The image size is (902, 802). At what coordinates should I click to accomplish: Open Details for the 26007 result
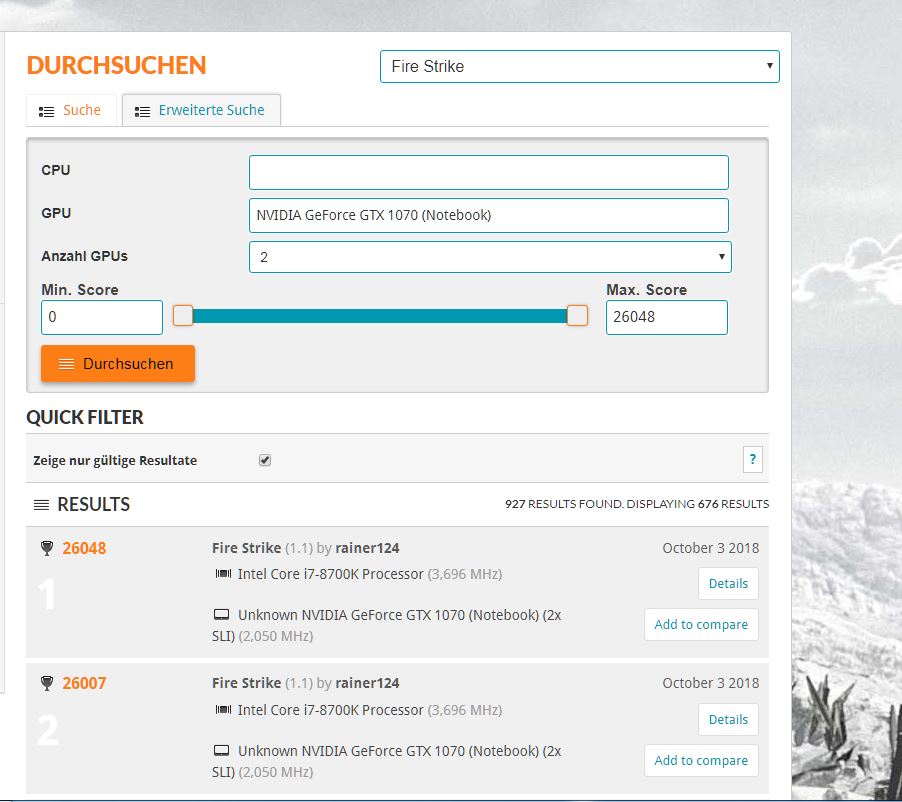[728, 719]
